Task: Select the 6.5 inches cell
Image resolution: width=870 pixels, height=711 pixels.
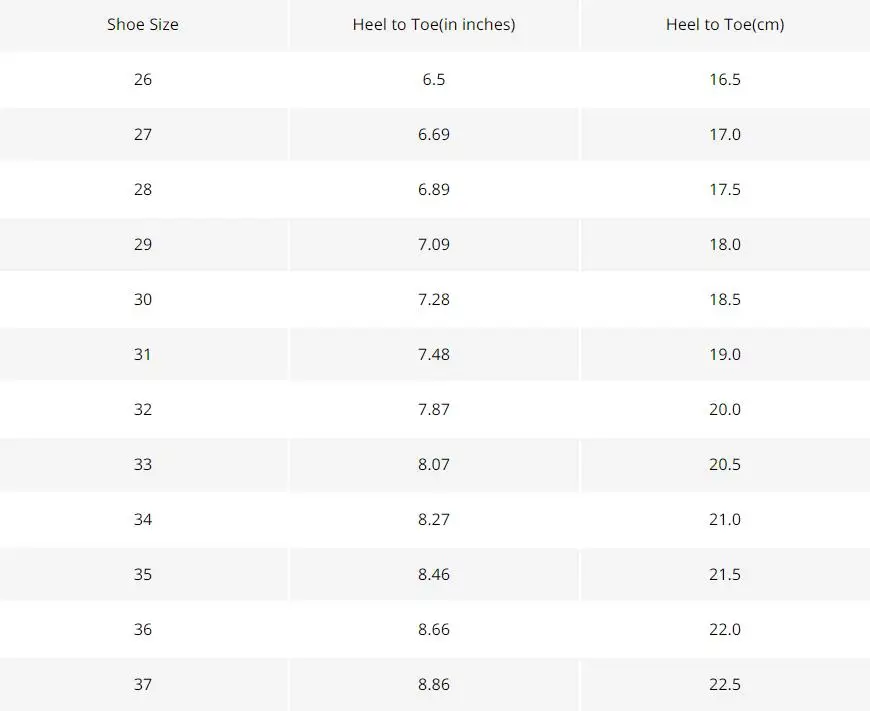Action: pyautogui.click(x=434, y=79)
